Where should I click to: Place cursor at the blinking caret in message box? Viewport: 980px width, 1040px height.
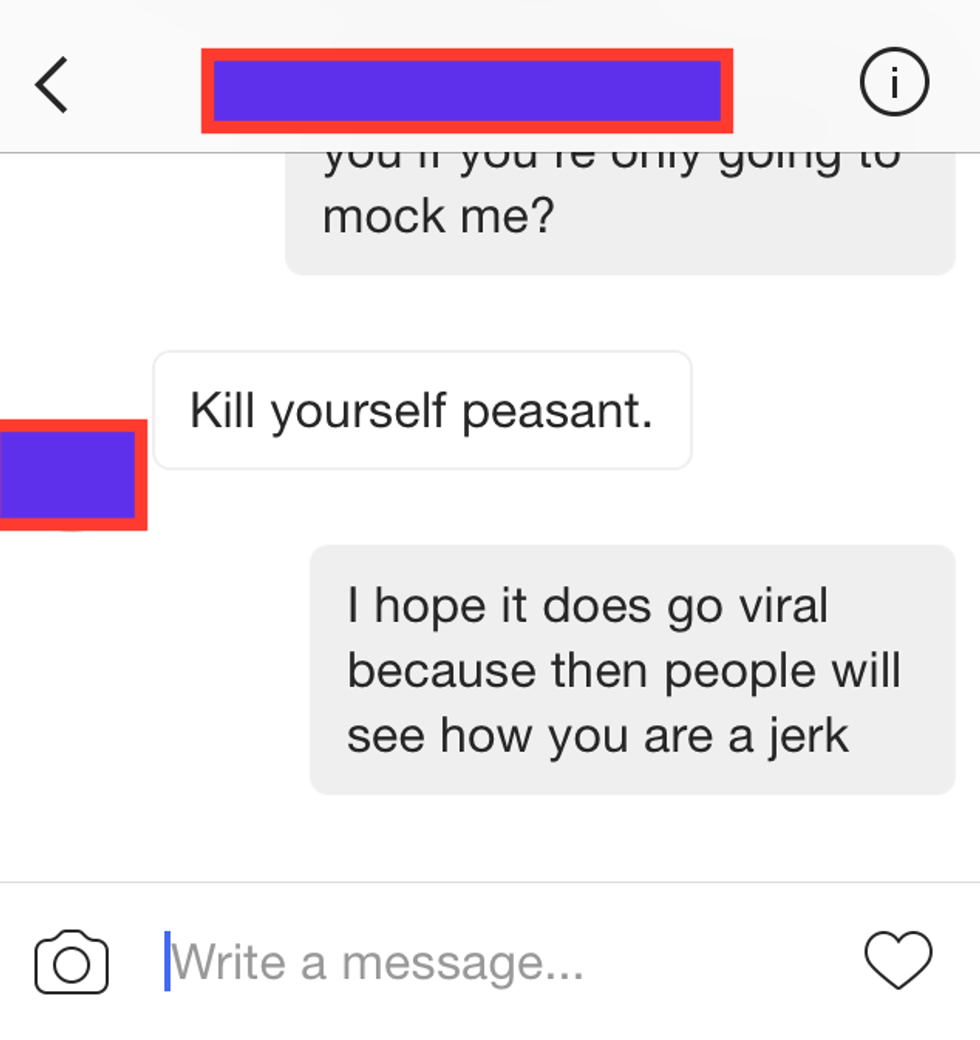[168, 961]
